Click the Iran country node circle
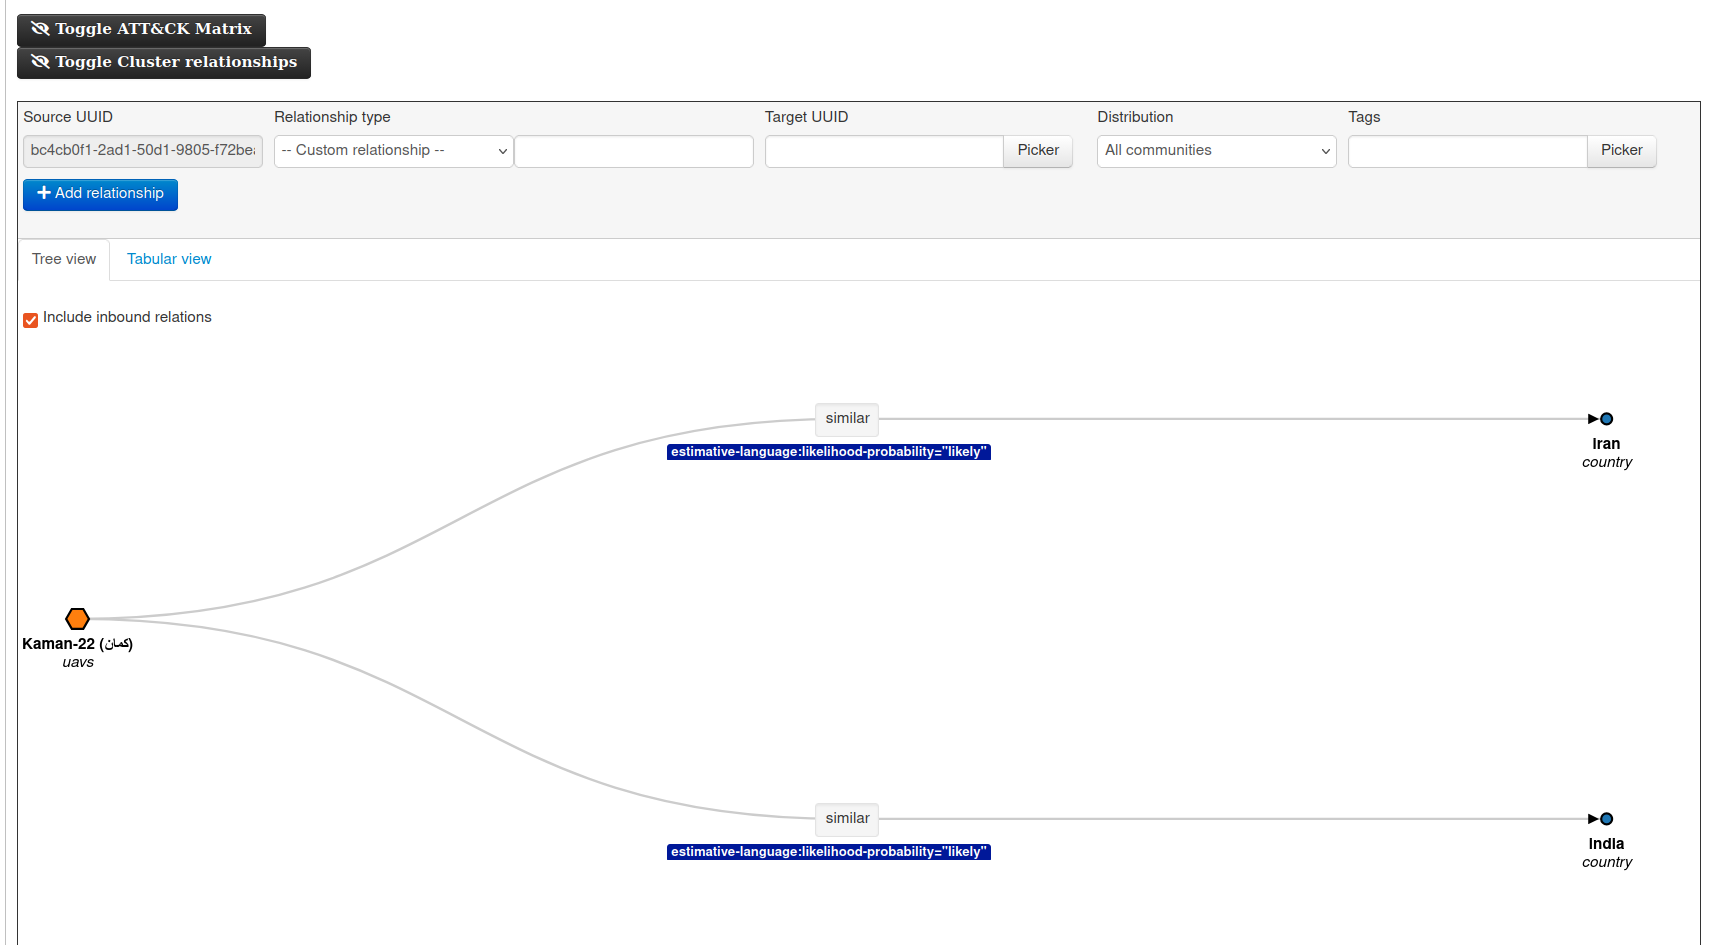This screenshot has width=1712, height=945. [x=1606, y=418]
